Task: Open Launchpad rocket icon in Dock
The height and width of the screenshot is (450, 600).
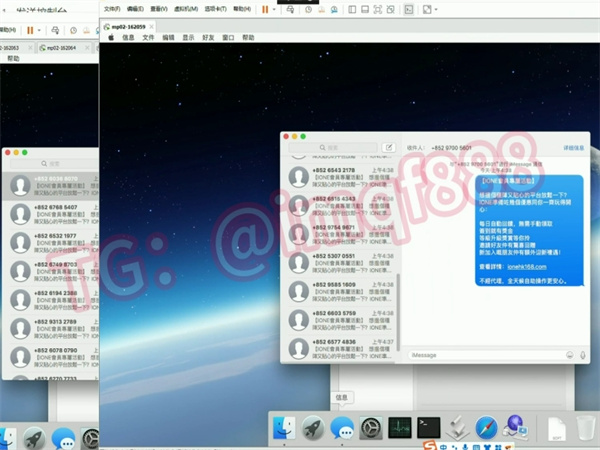Action: (314, 429)
